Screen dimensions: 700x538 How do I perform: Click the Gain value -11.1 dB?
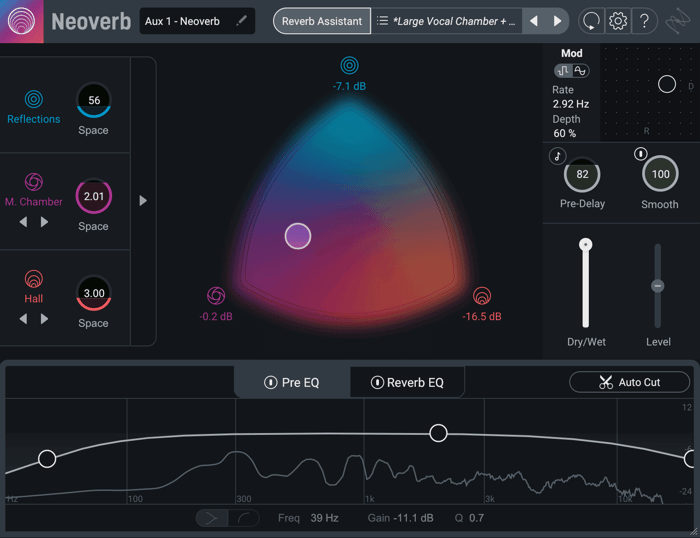[413, 518]
